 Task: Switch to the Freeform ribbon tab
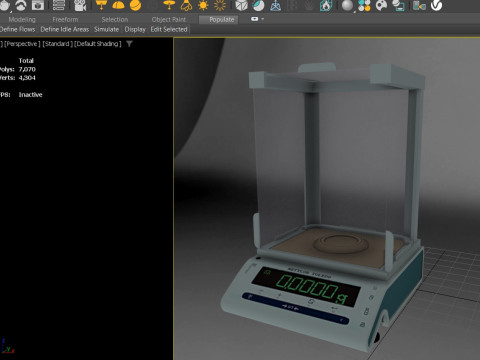coord(65,20)
